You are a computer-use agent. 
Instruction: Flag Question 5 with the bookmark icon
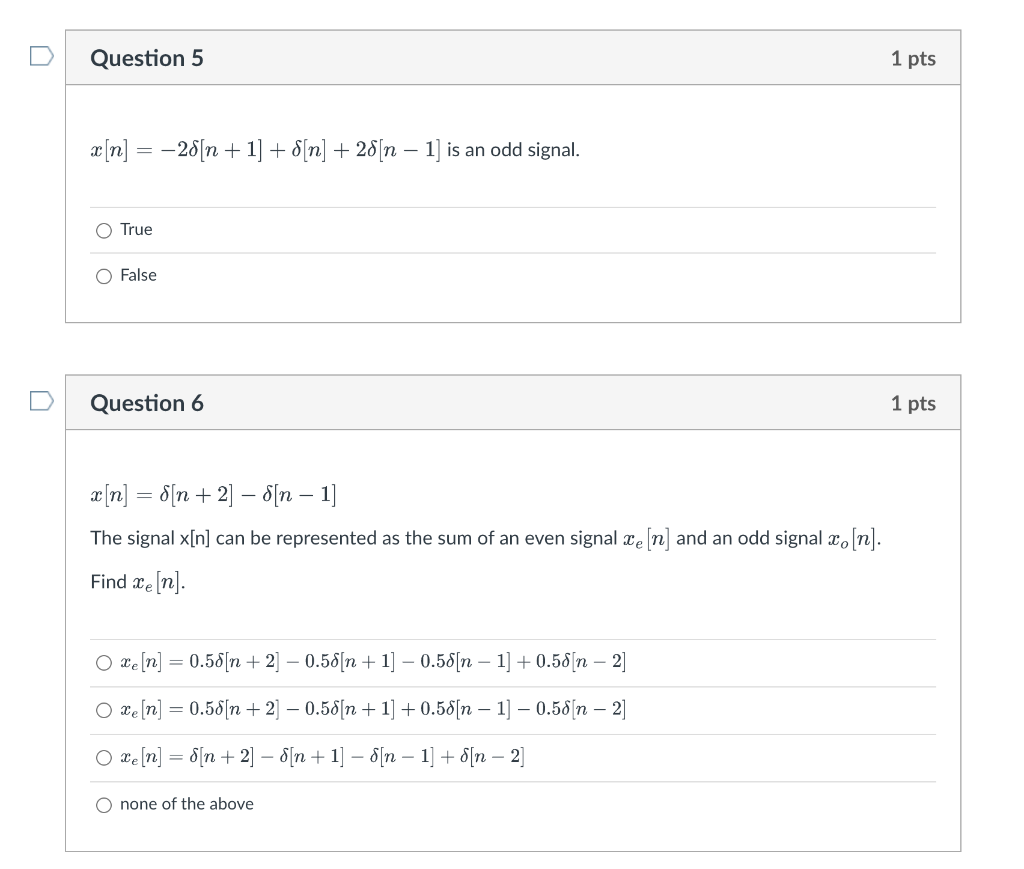click(42, 56)
